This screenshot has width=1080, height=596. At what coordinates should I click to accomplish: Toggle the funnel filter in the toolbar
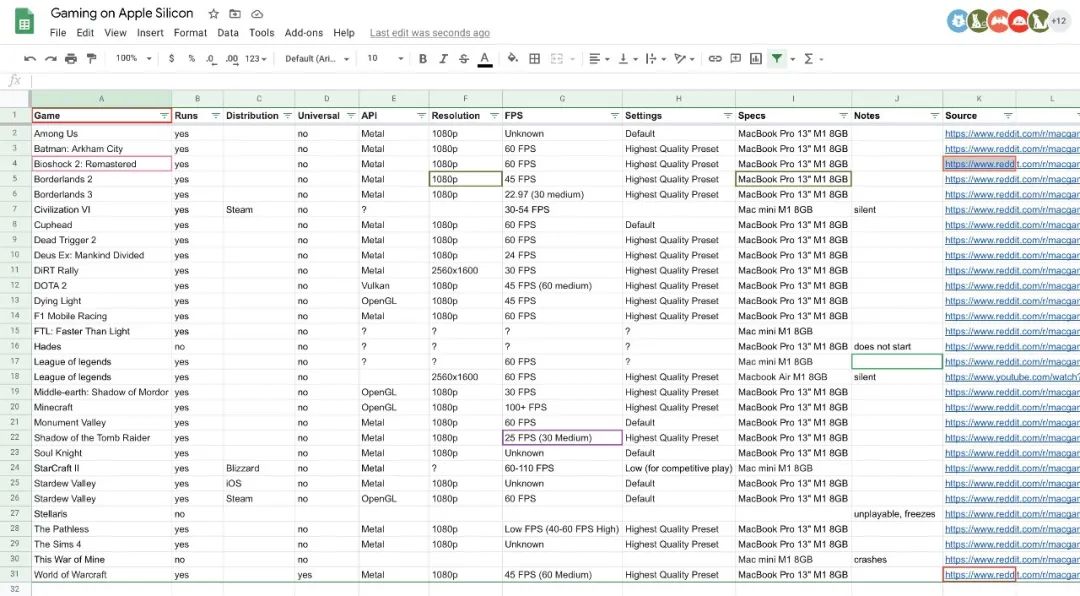pyautogui.click(x=777, y=59)
